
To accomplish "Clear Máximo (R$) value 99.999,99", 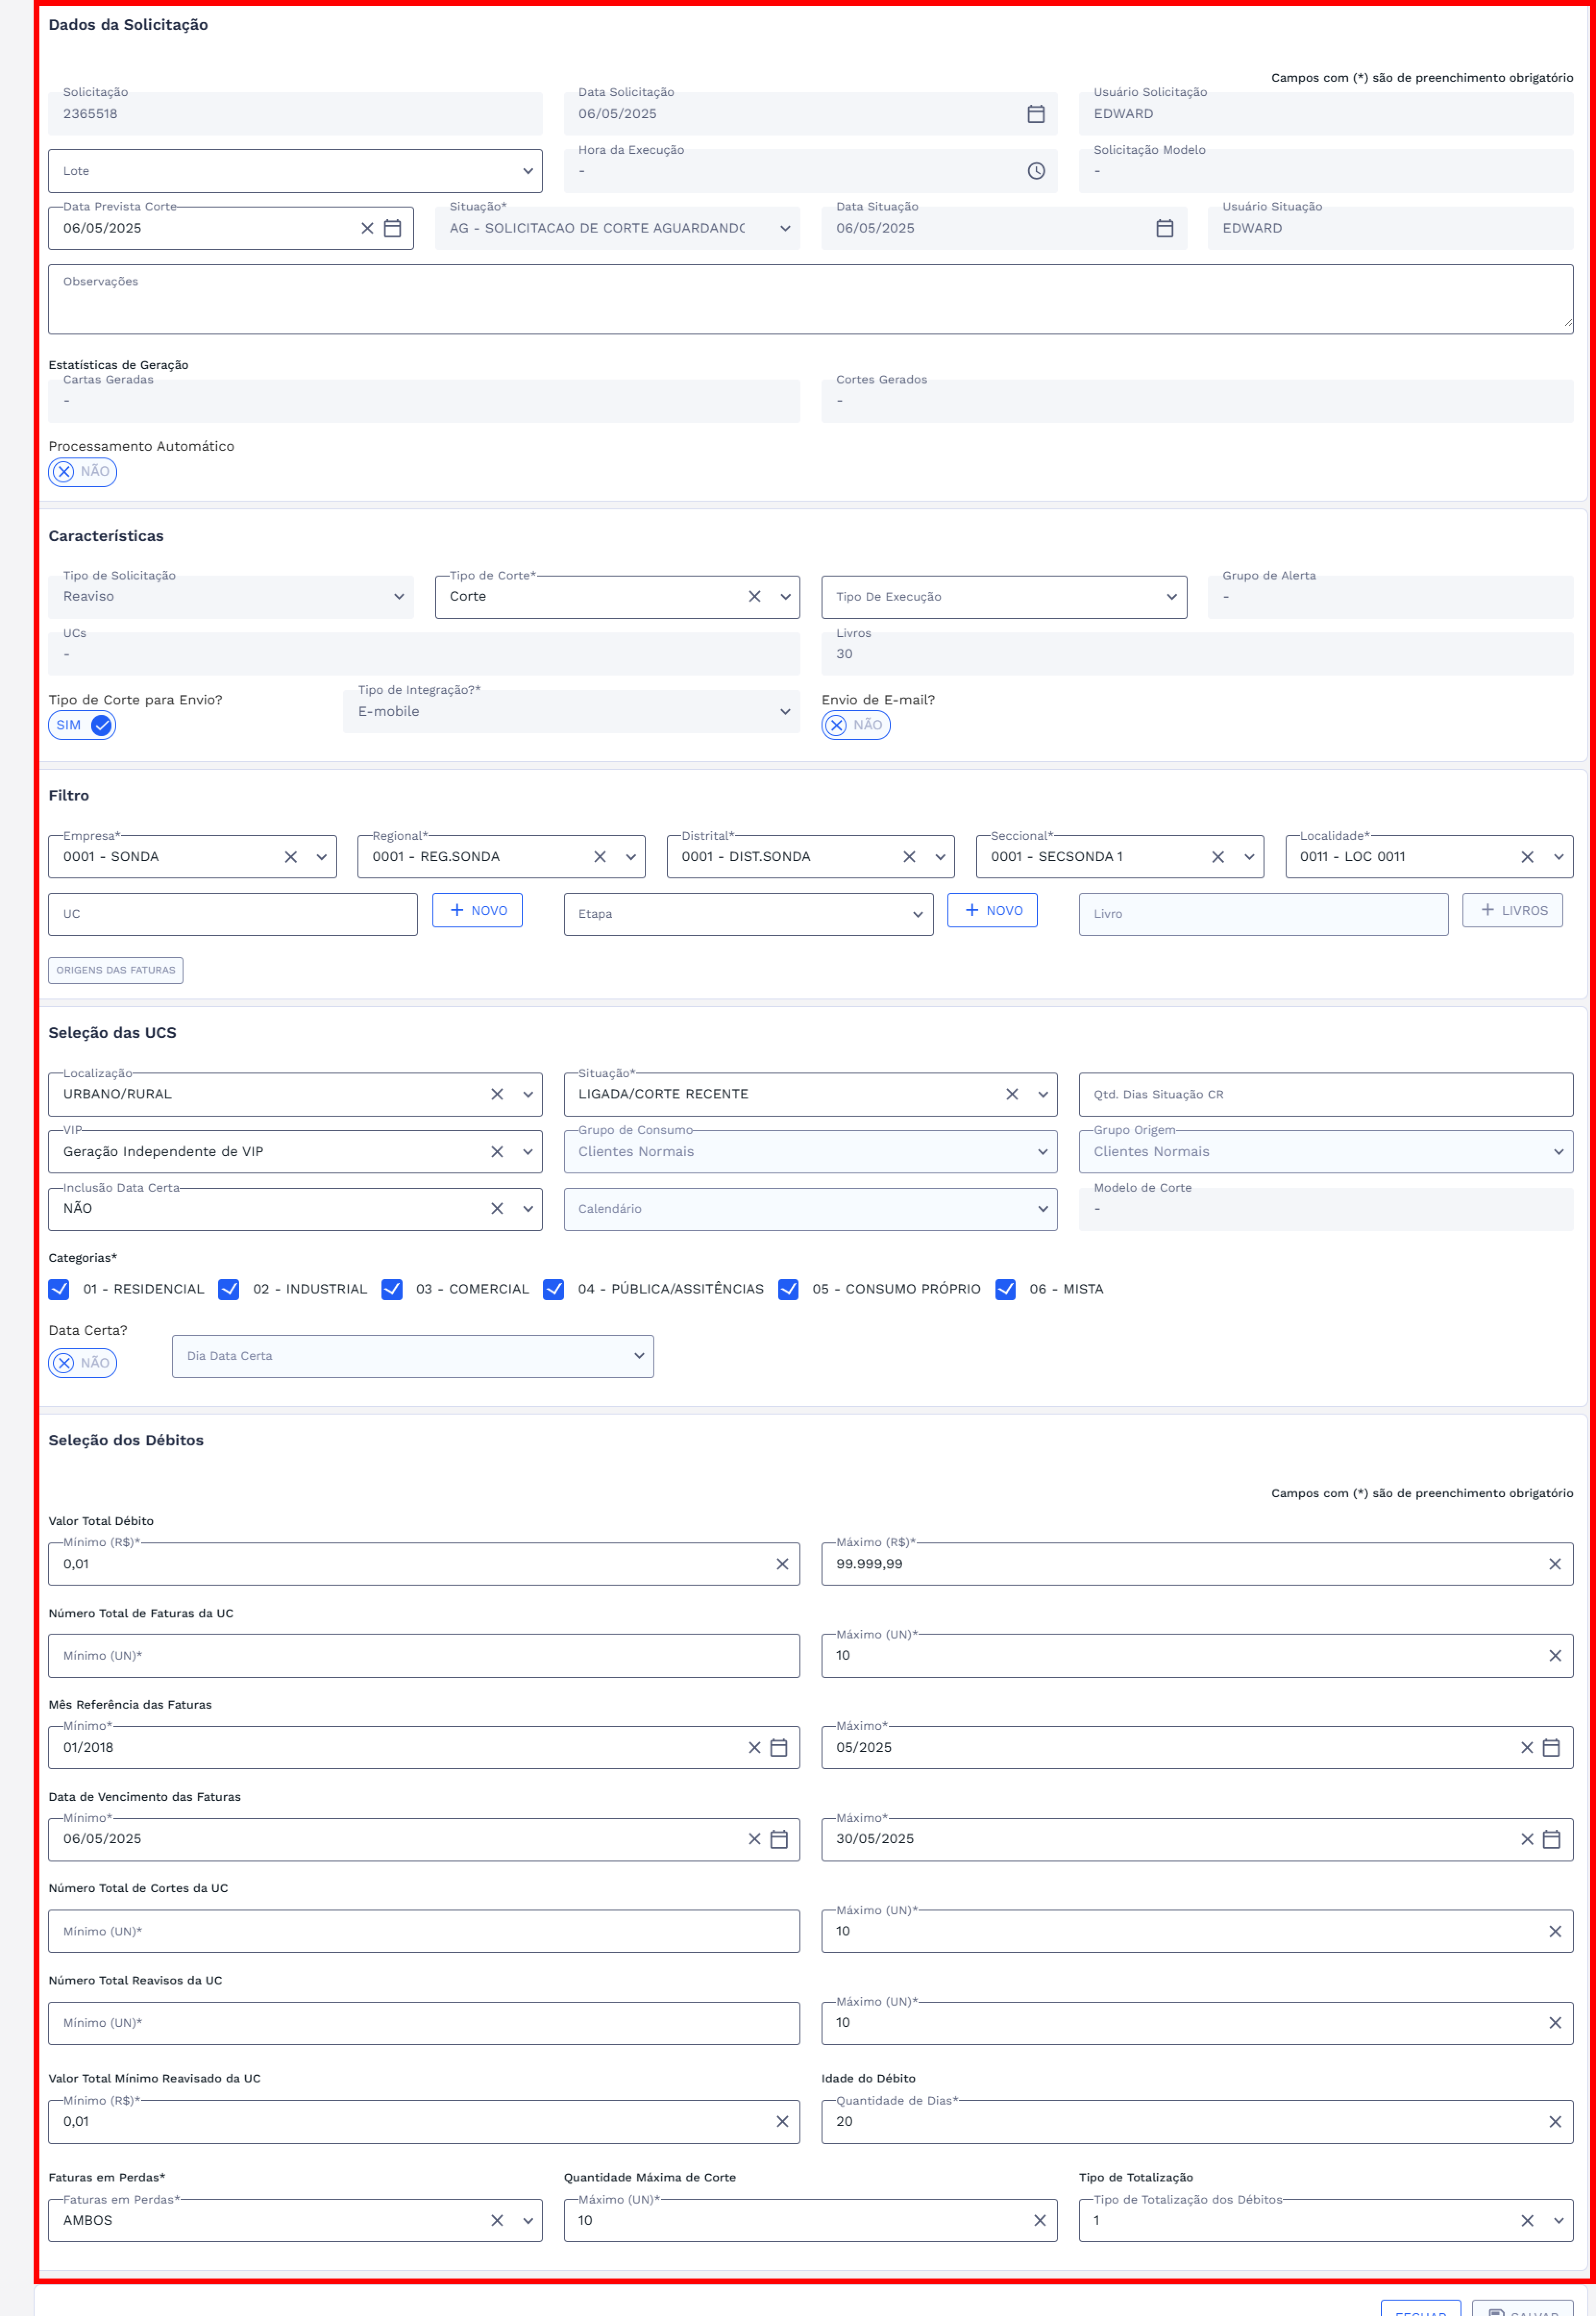I will 1555,1564.
